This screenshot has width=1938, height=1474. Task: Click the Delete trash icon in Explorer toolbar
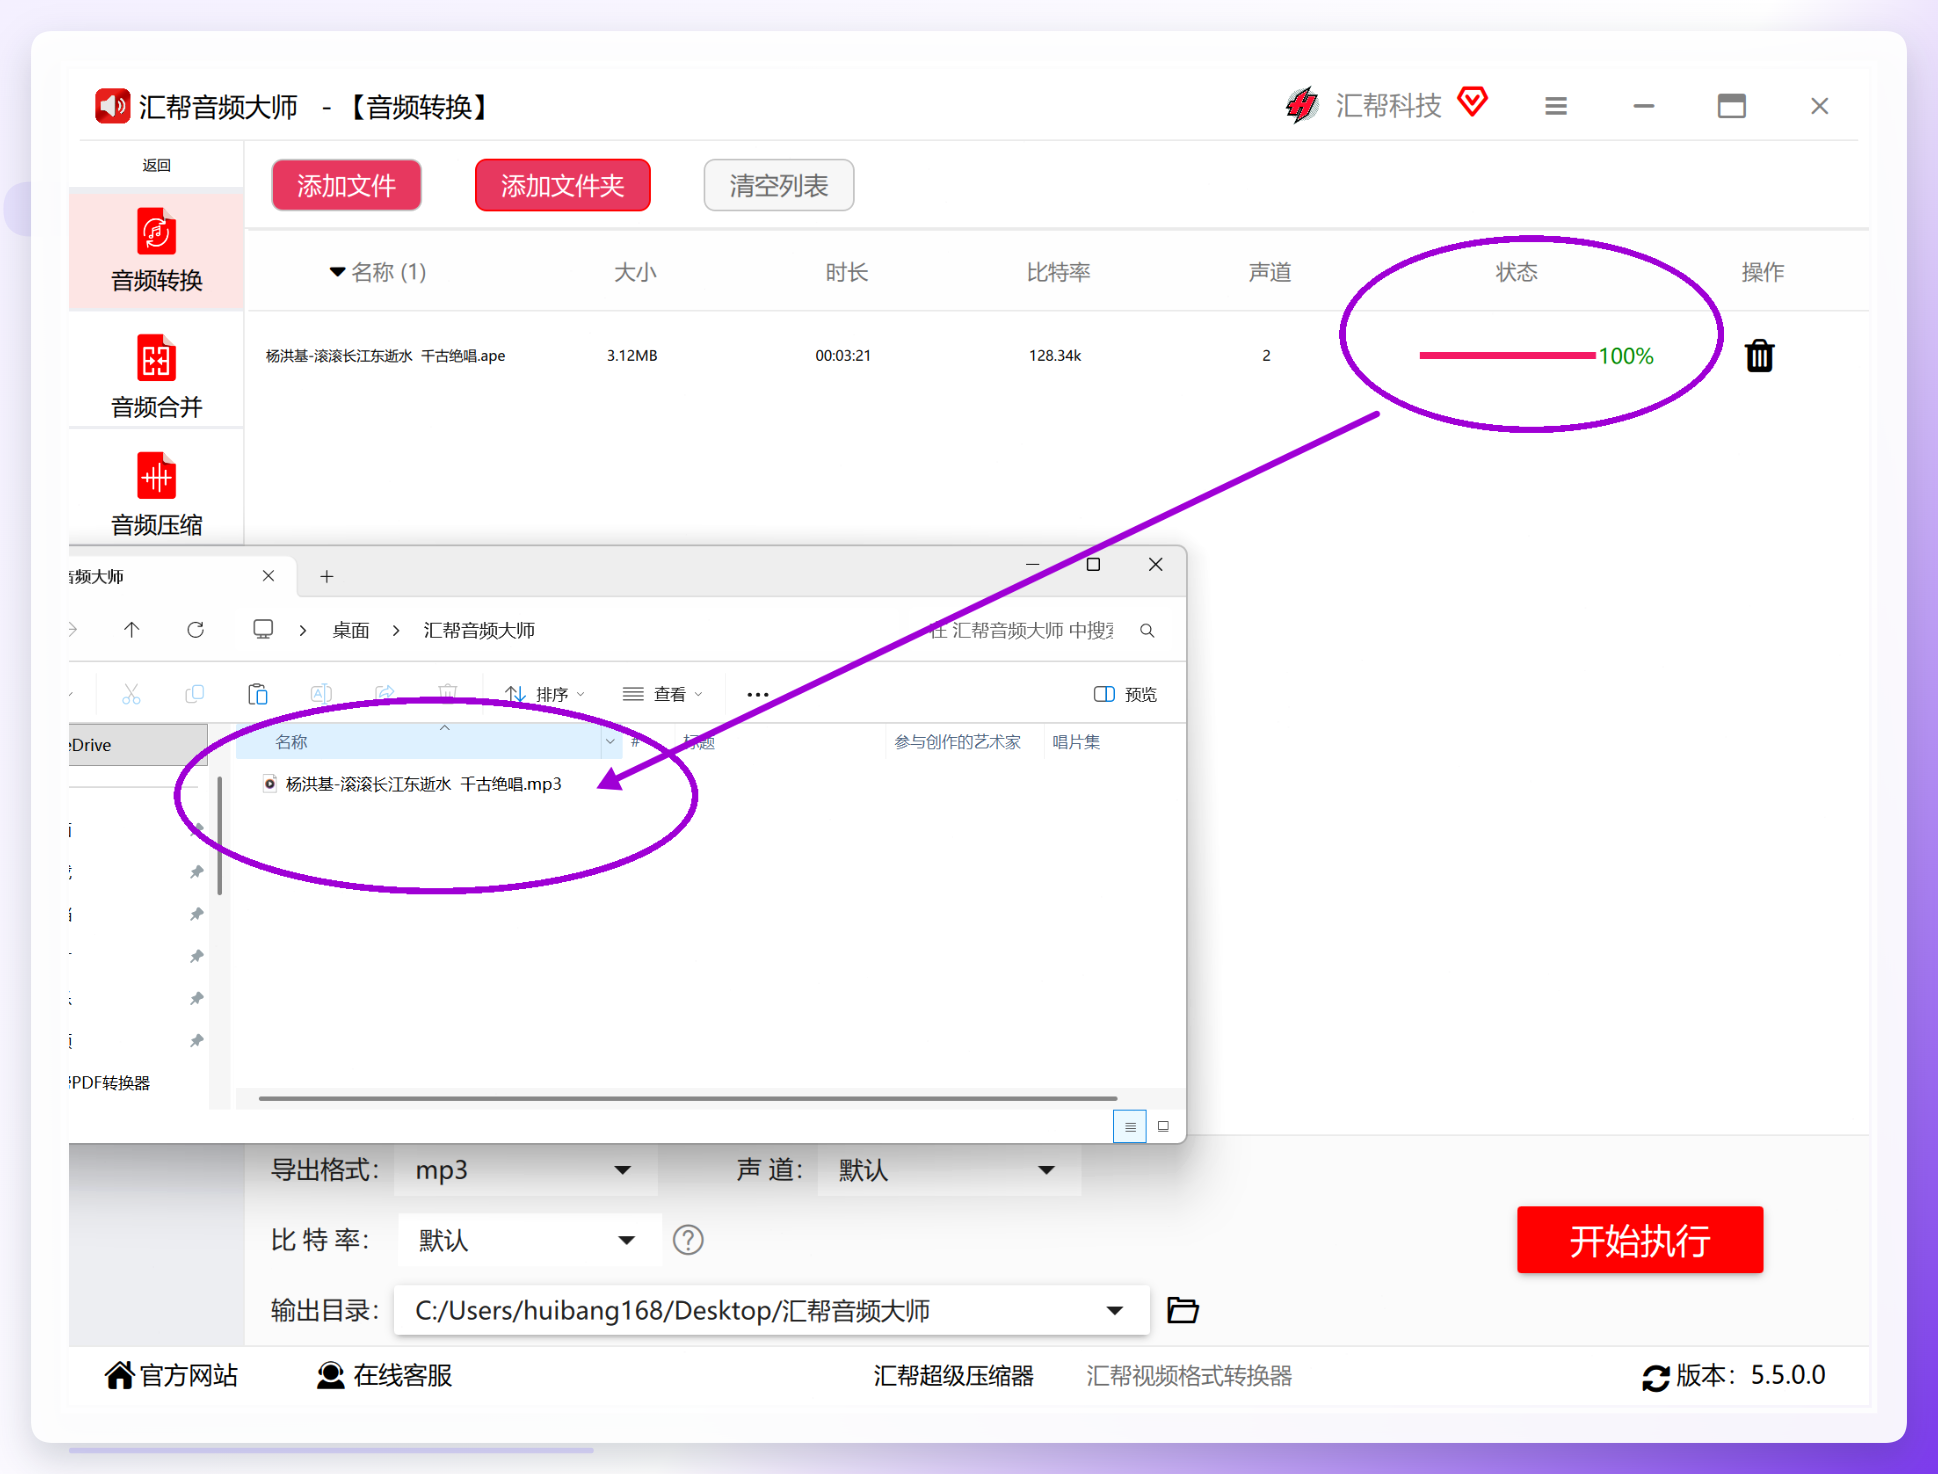(x=448, y=694)
